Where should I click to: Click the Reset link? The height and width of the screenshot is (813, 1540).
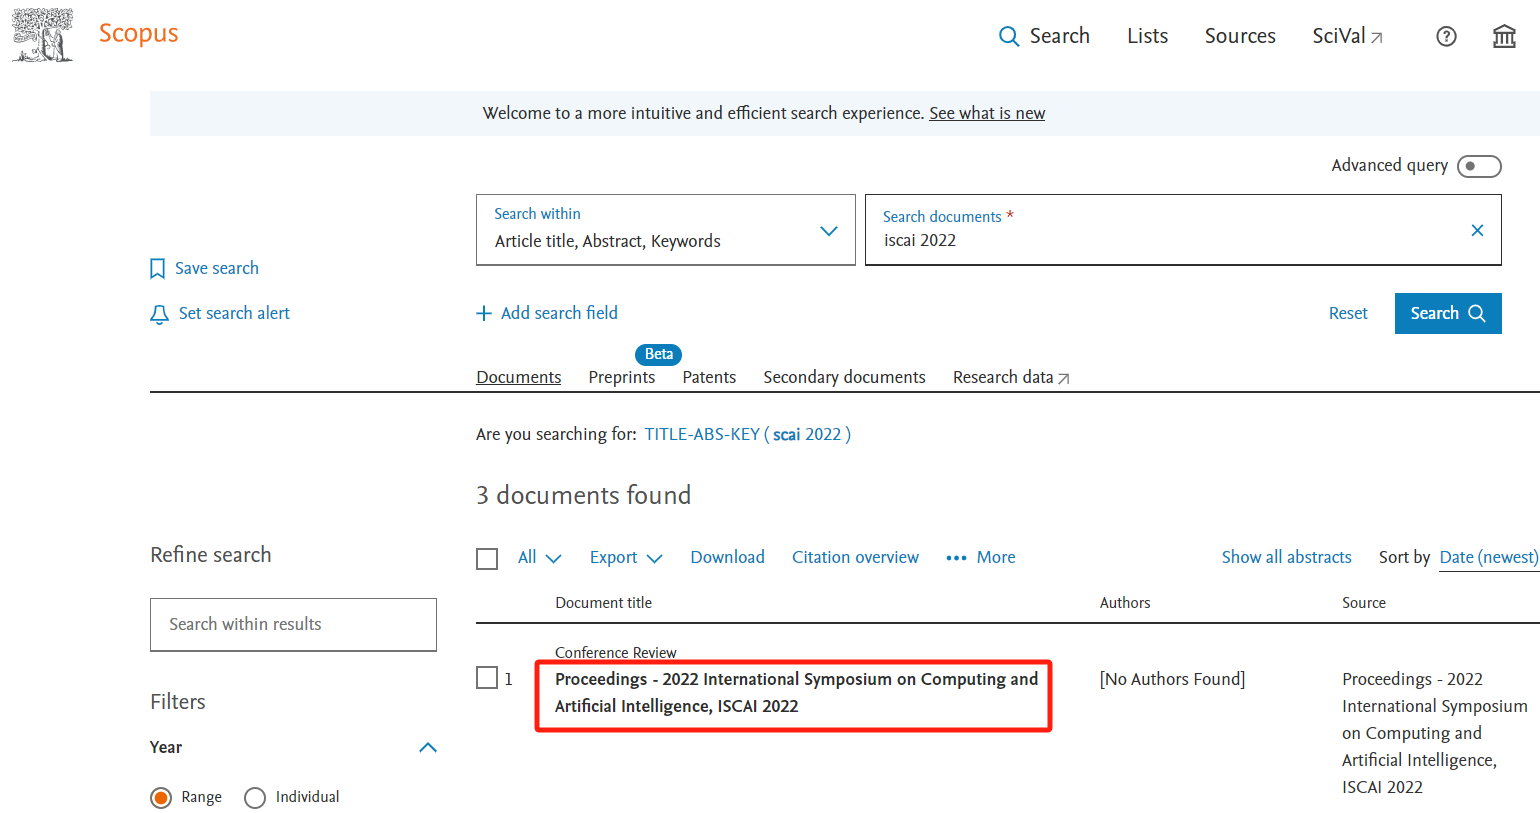[x=1348, y=313]
